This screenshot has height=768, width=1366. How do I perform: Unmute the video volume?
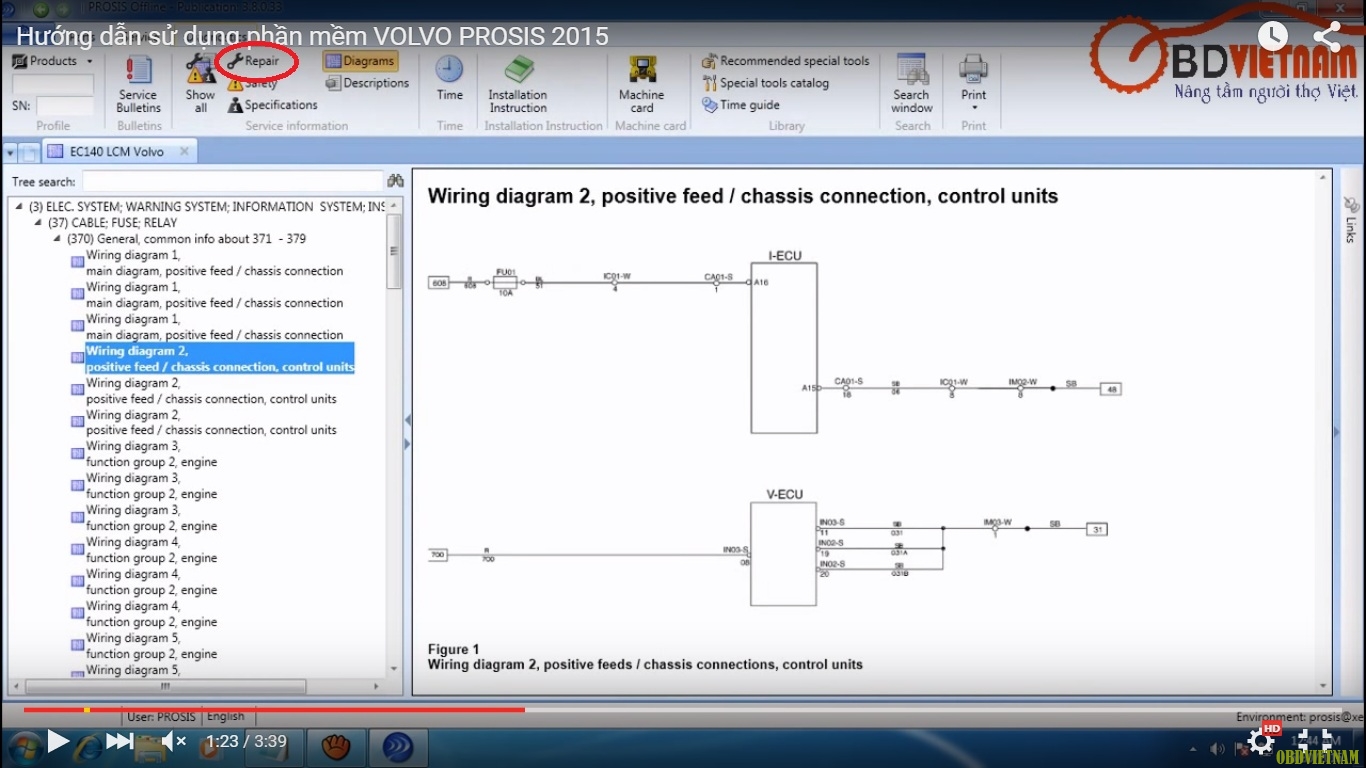click(x=174, y=741)
